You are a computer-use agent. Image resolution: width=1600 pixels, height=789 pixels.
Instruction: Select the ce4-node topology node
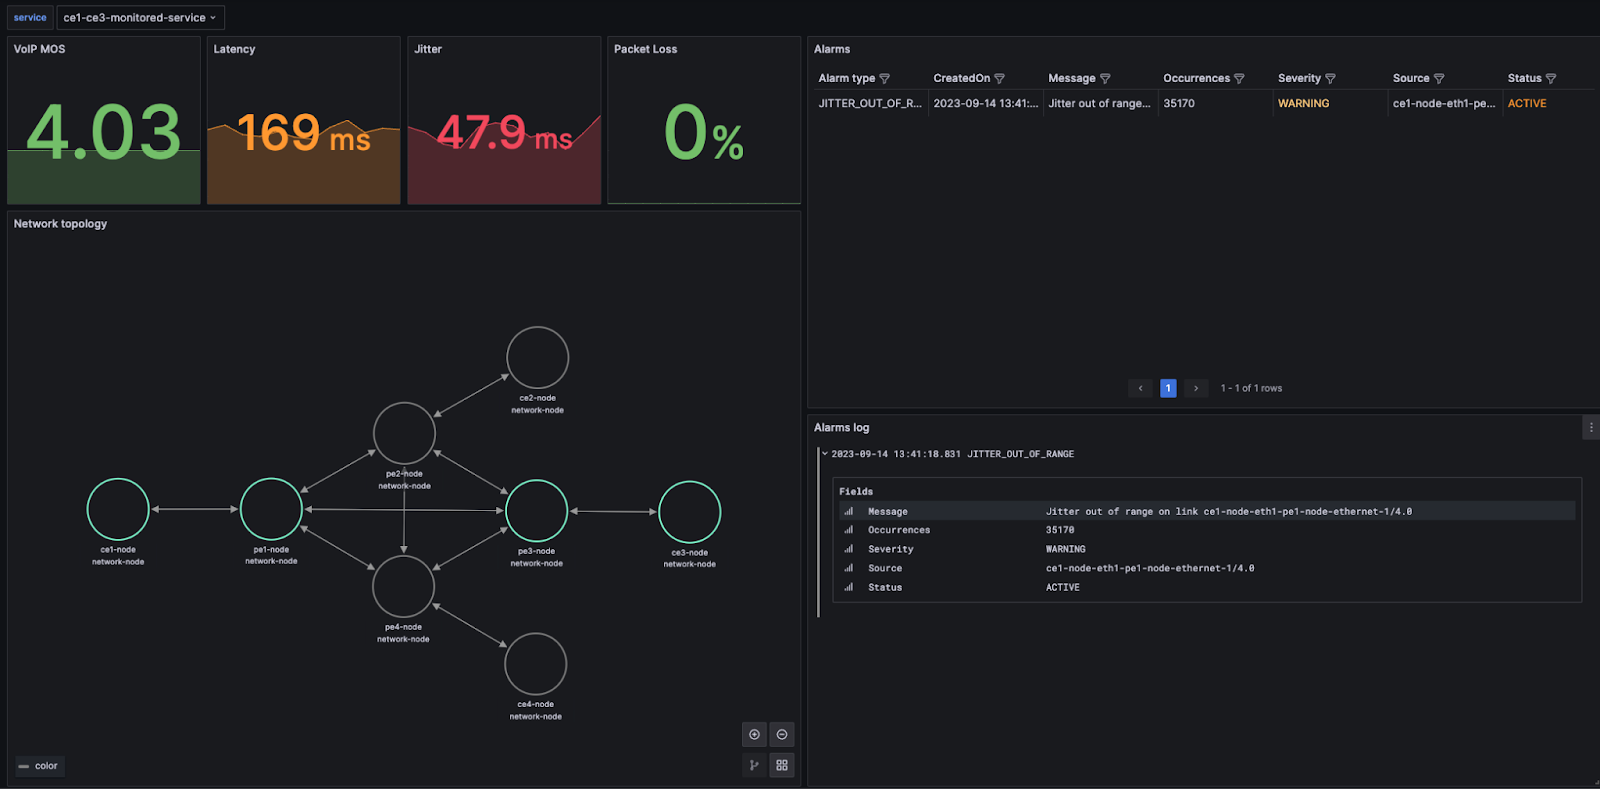click(536, 664)
